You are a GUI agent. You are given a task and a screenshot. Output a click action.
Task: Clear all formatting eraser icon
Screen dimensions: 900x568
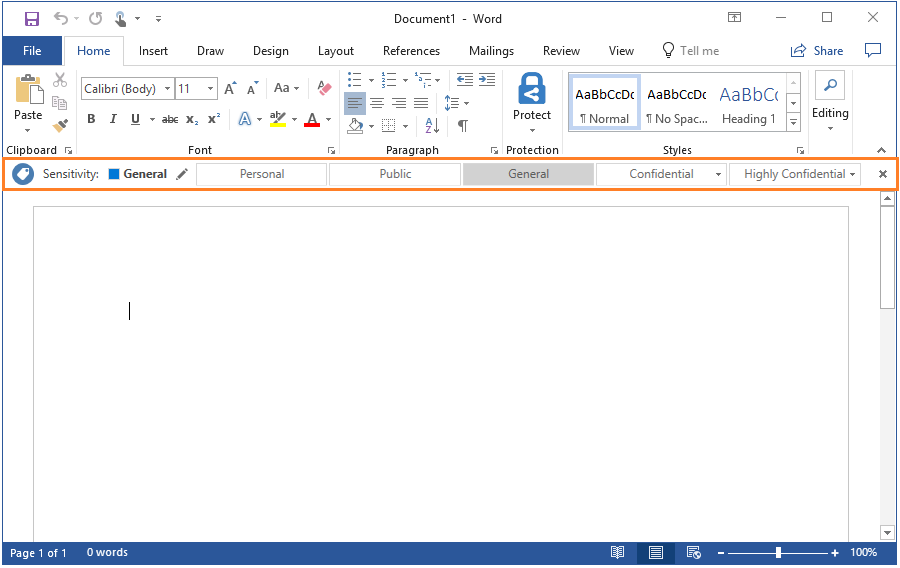coord(324,88)
